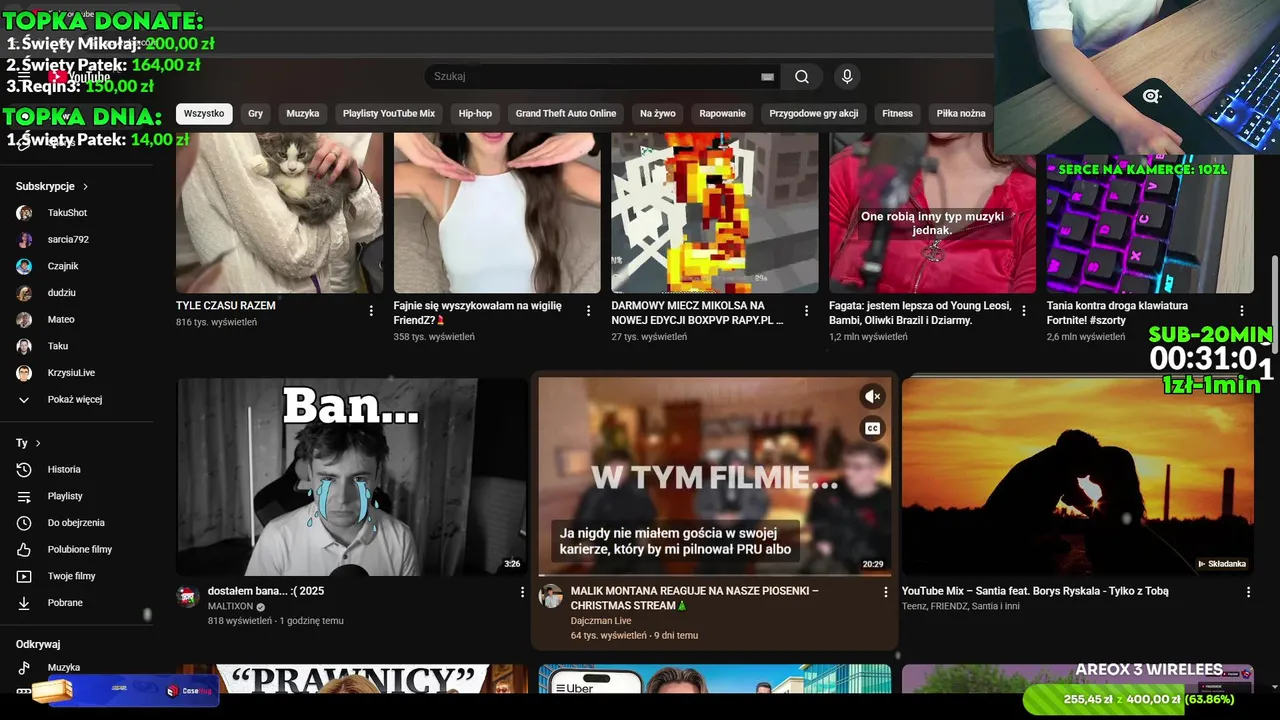Open the cat TYLE CZASU RAZEM short

[279, 213]
